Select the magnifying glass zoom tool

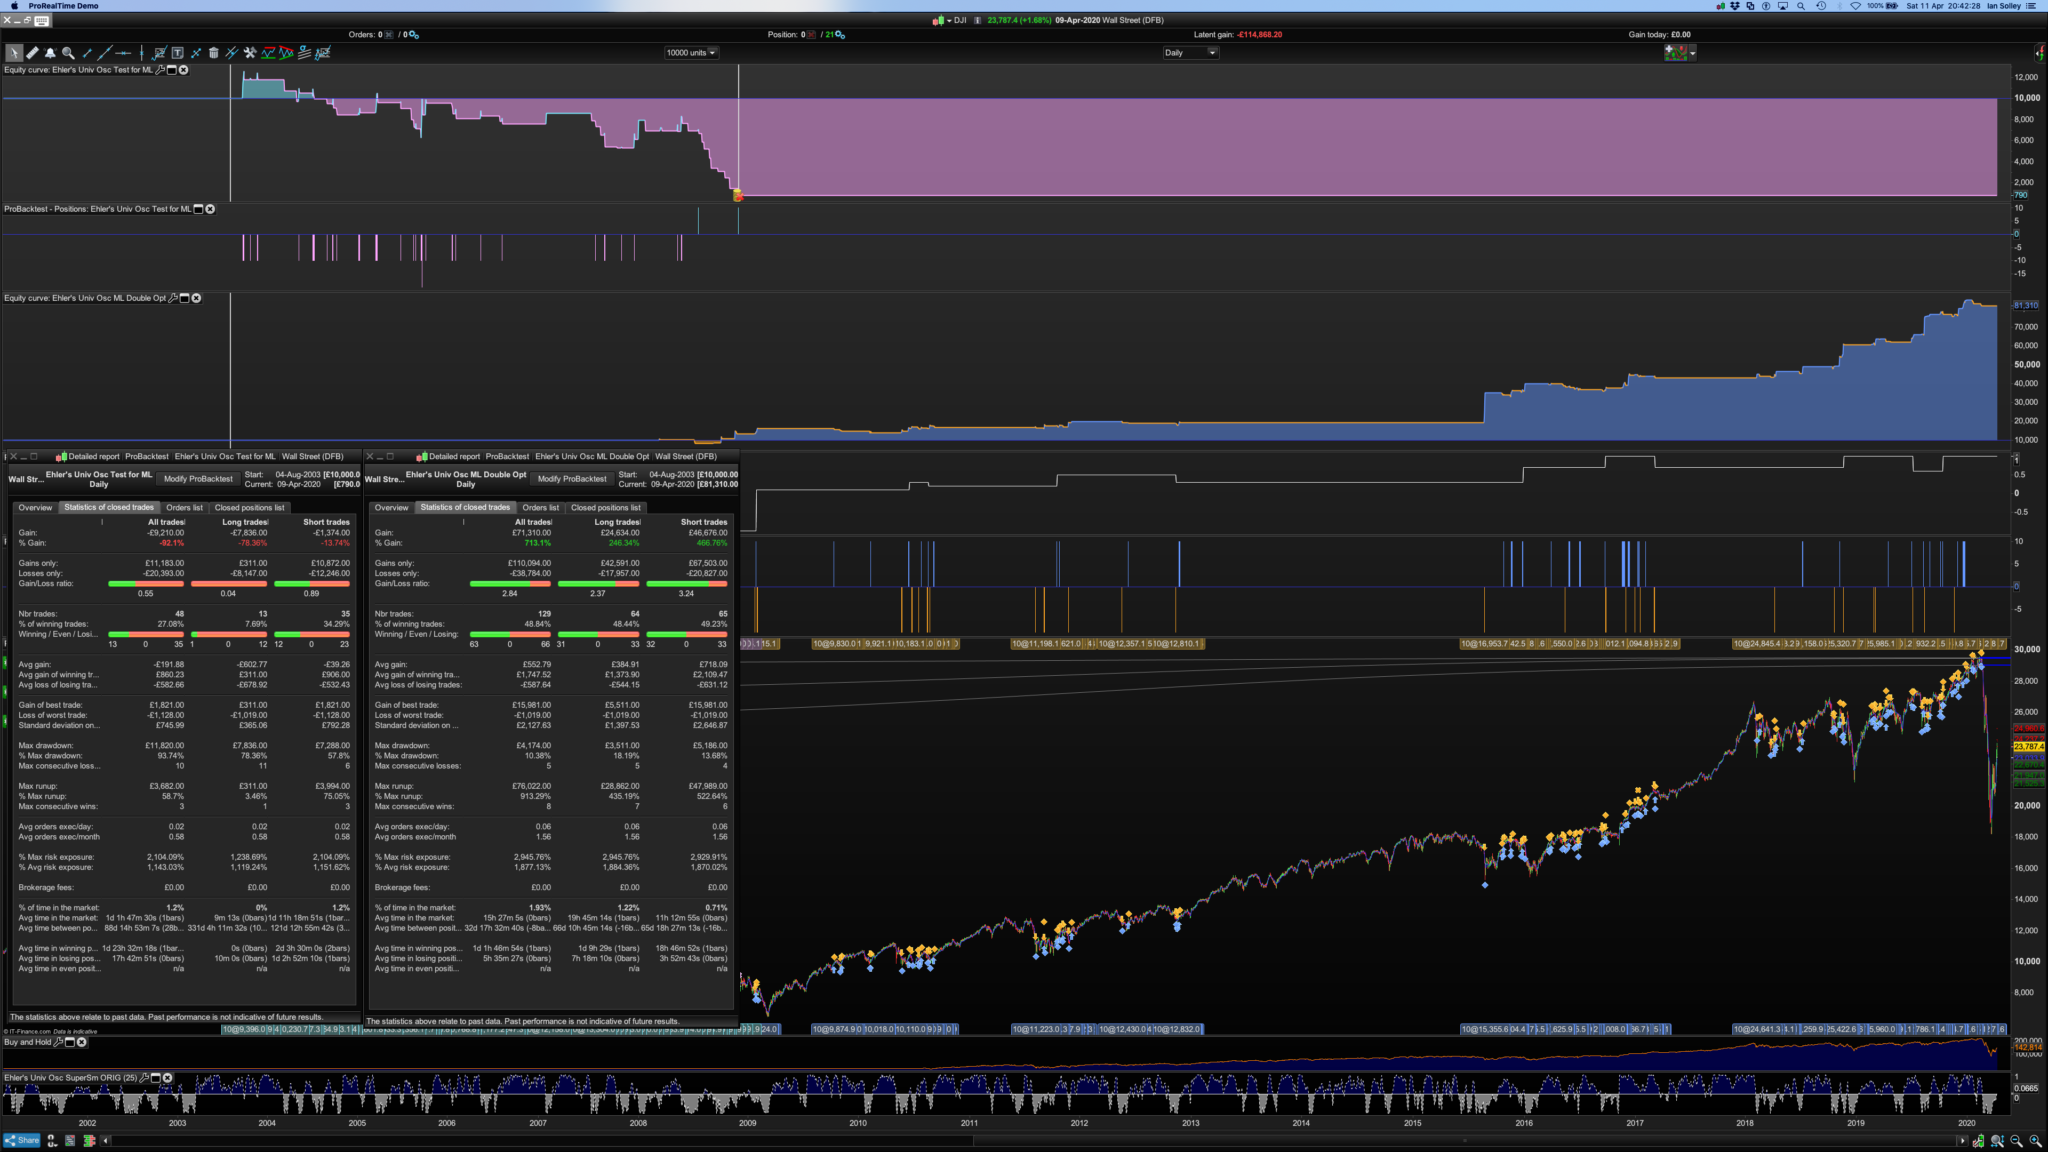click(68, 53)
